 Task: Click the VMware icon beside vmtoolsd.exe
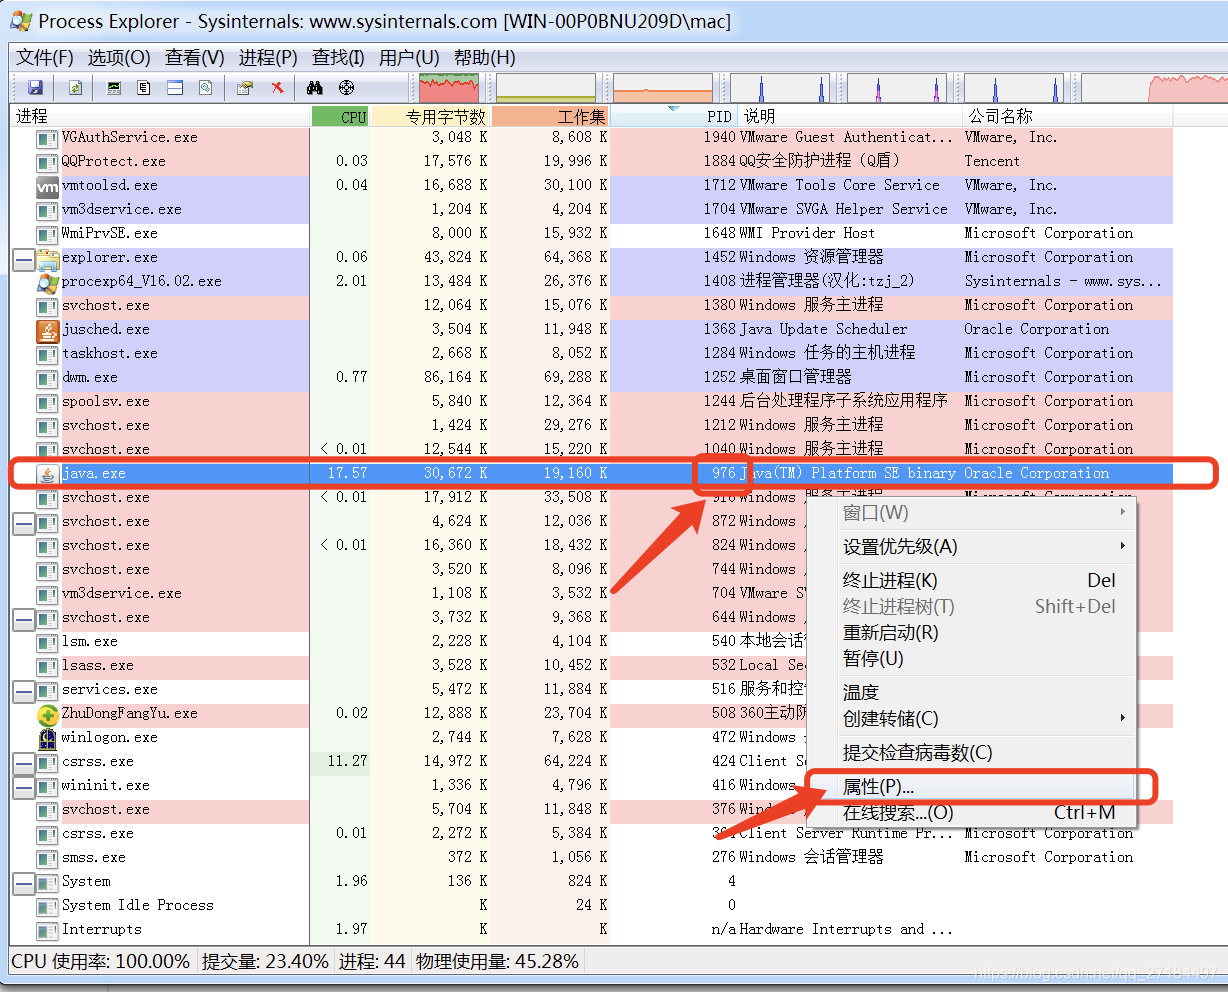point(47,186)
